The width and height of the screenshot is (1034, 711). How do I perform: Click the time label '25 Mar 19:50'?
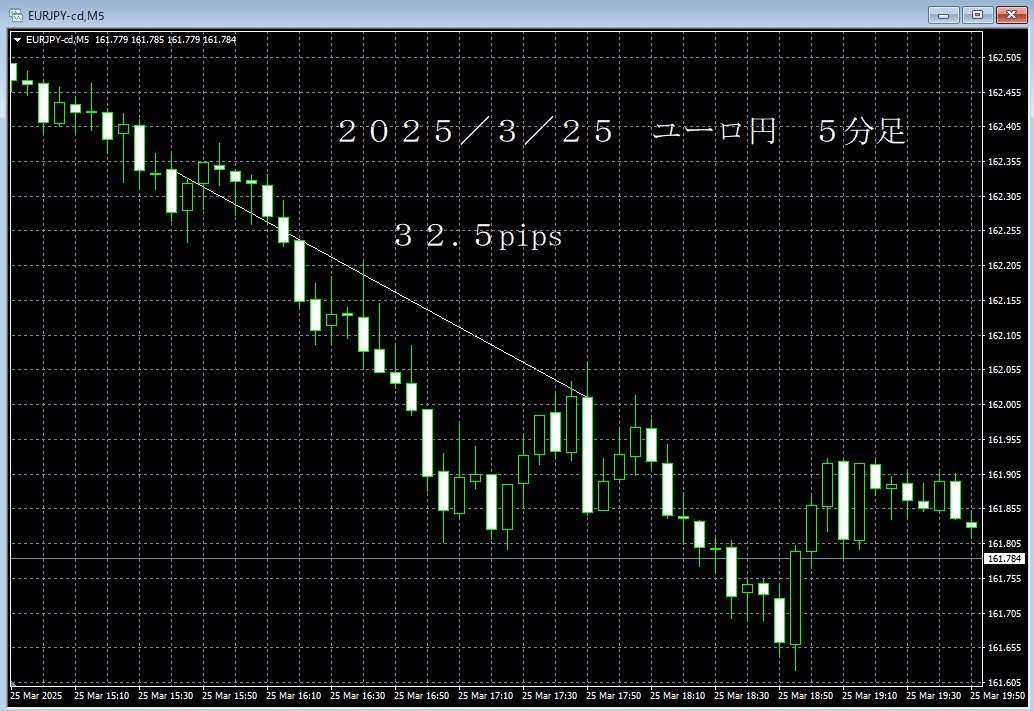[997, 695]
